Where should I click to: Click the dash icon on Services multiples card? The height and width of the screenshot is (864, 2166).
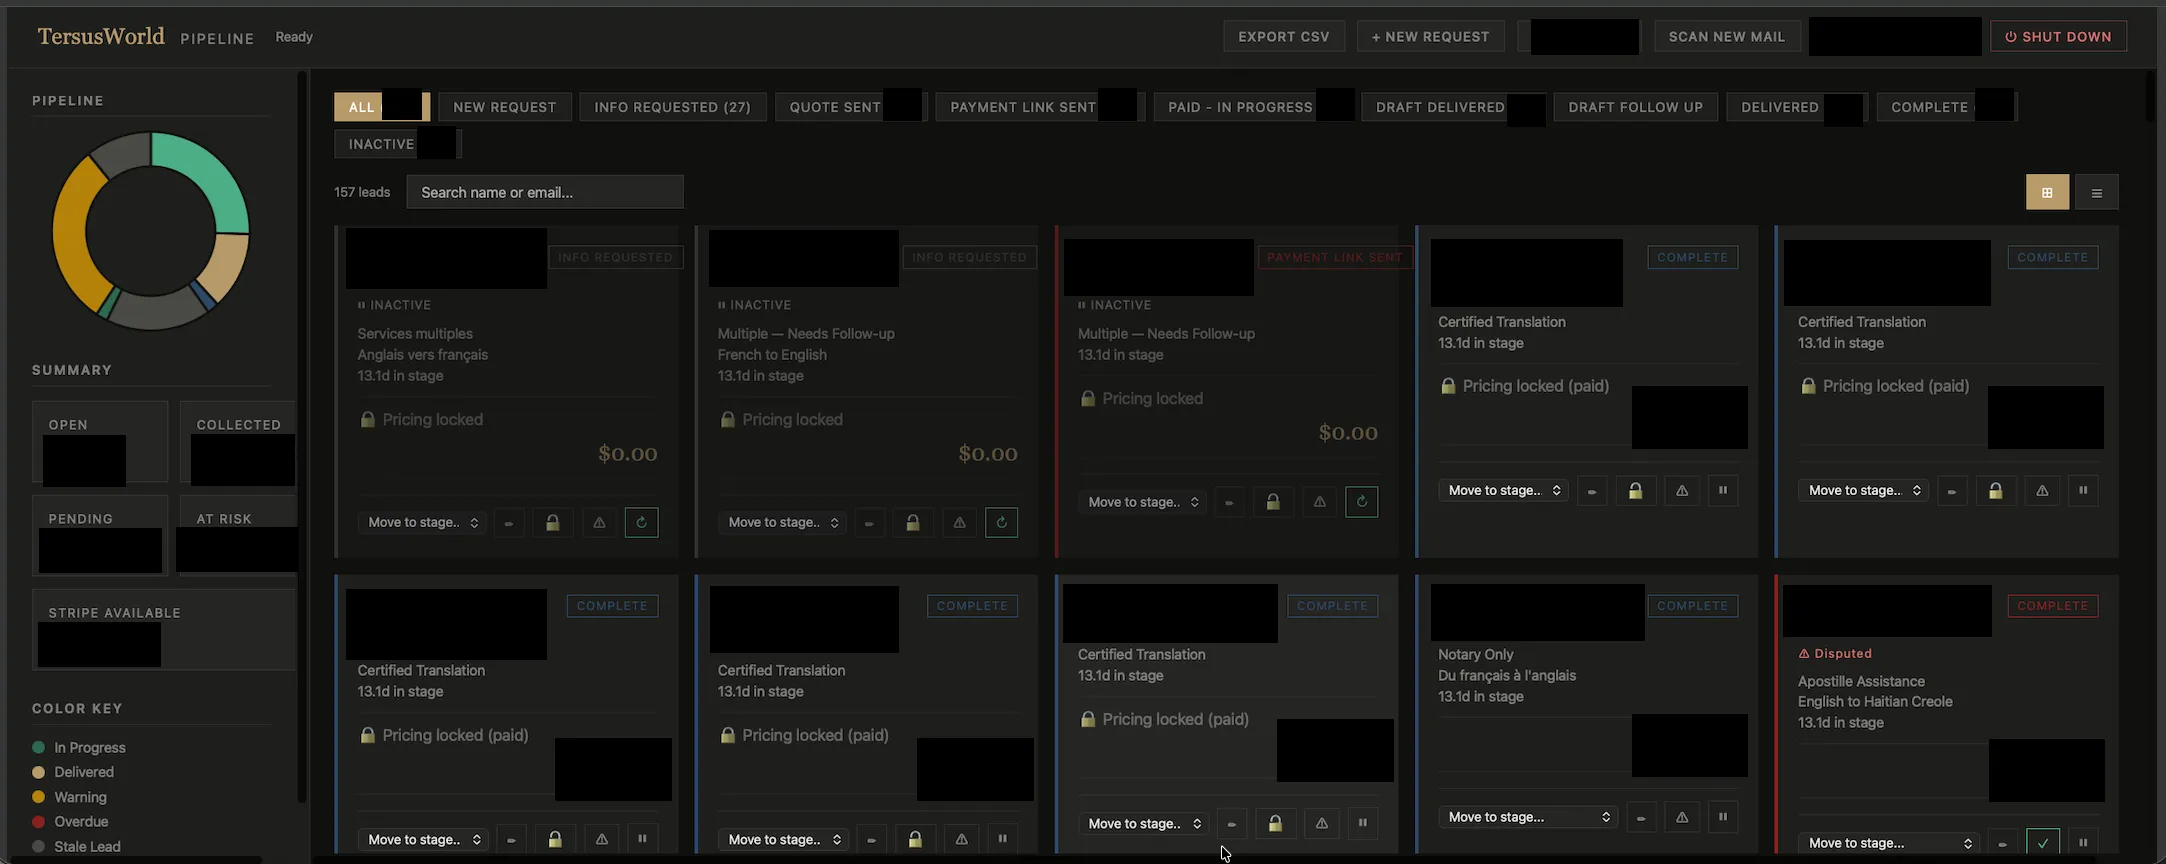pyautogui.click(x=509, y=522)
